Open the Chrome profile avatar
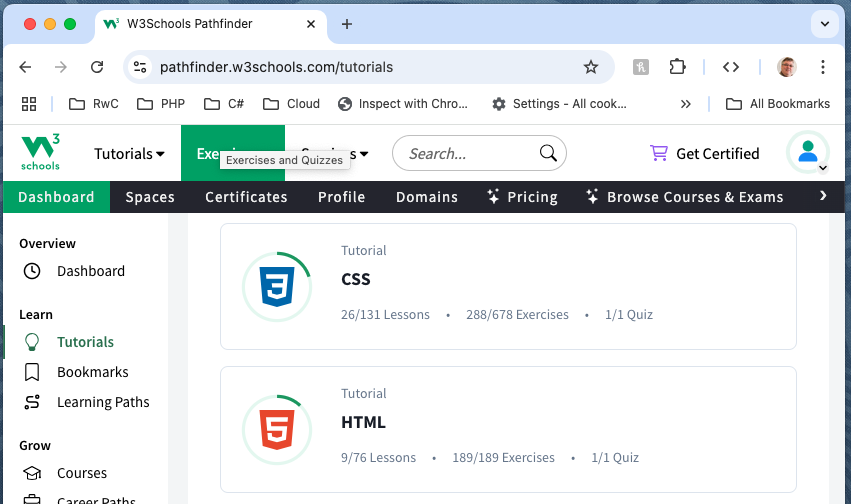This screenshot has width=851, height=504. [786, 67]
